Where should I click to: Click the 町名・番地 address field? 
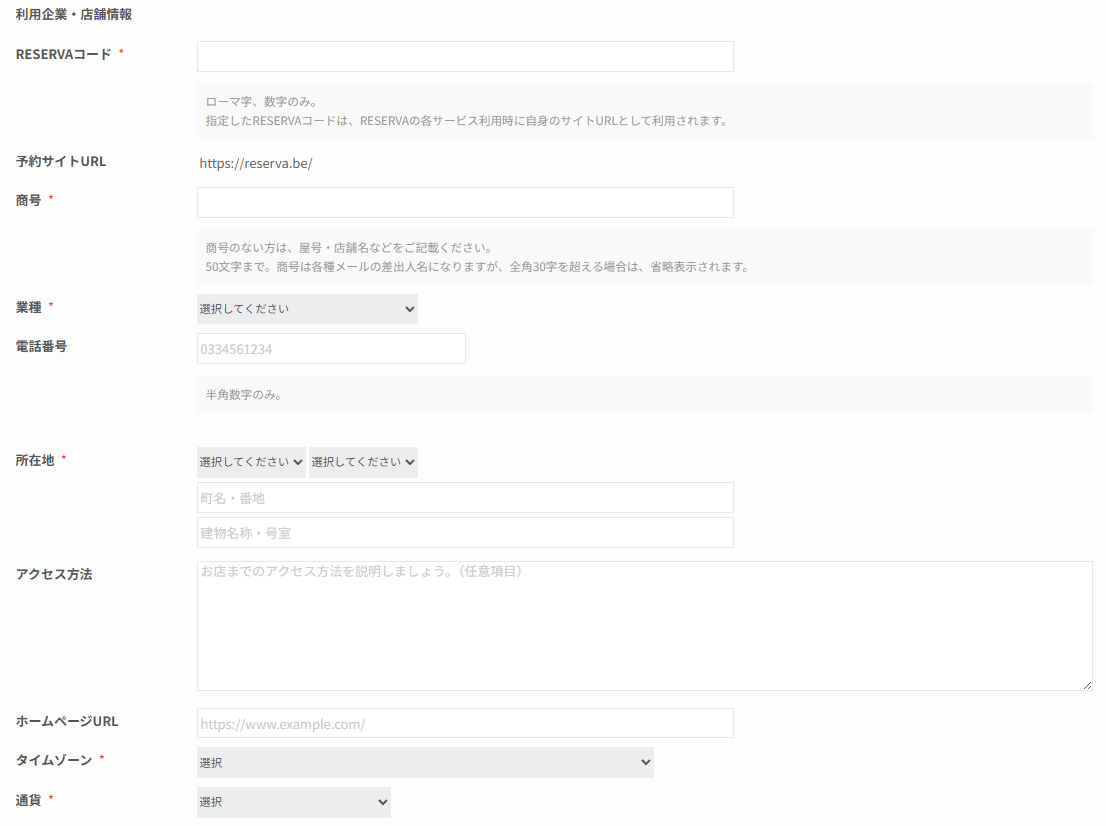click(x=465, y=498)
